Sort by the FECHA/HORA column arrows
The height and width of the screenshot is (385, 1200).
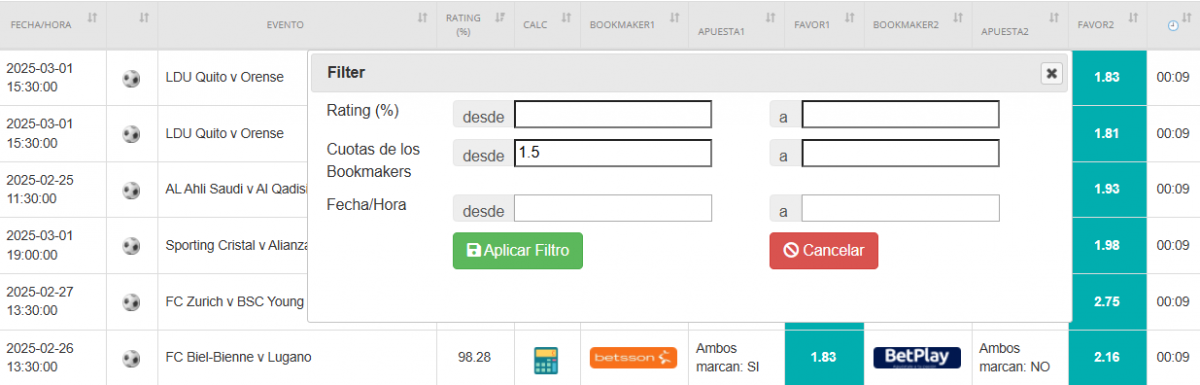pos(93,18)
